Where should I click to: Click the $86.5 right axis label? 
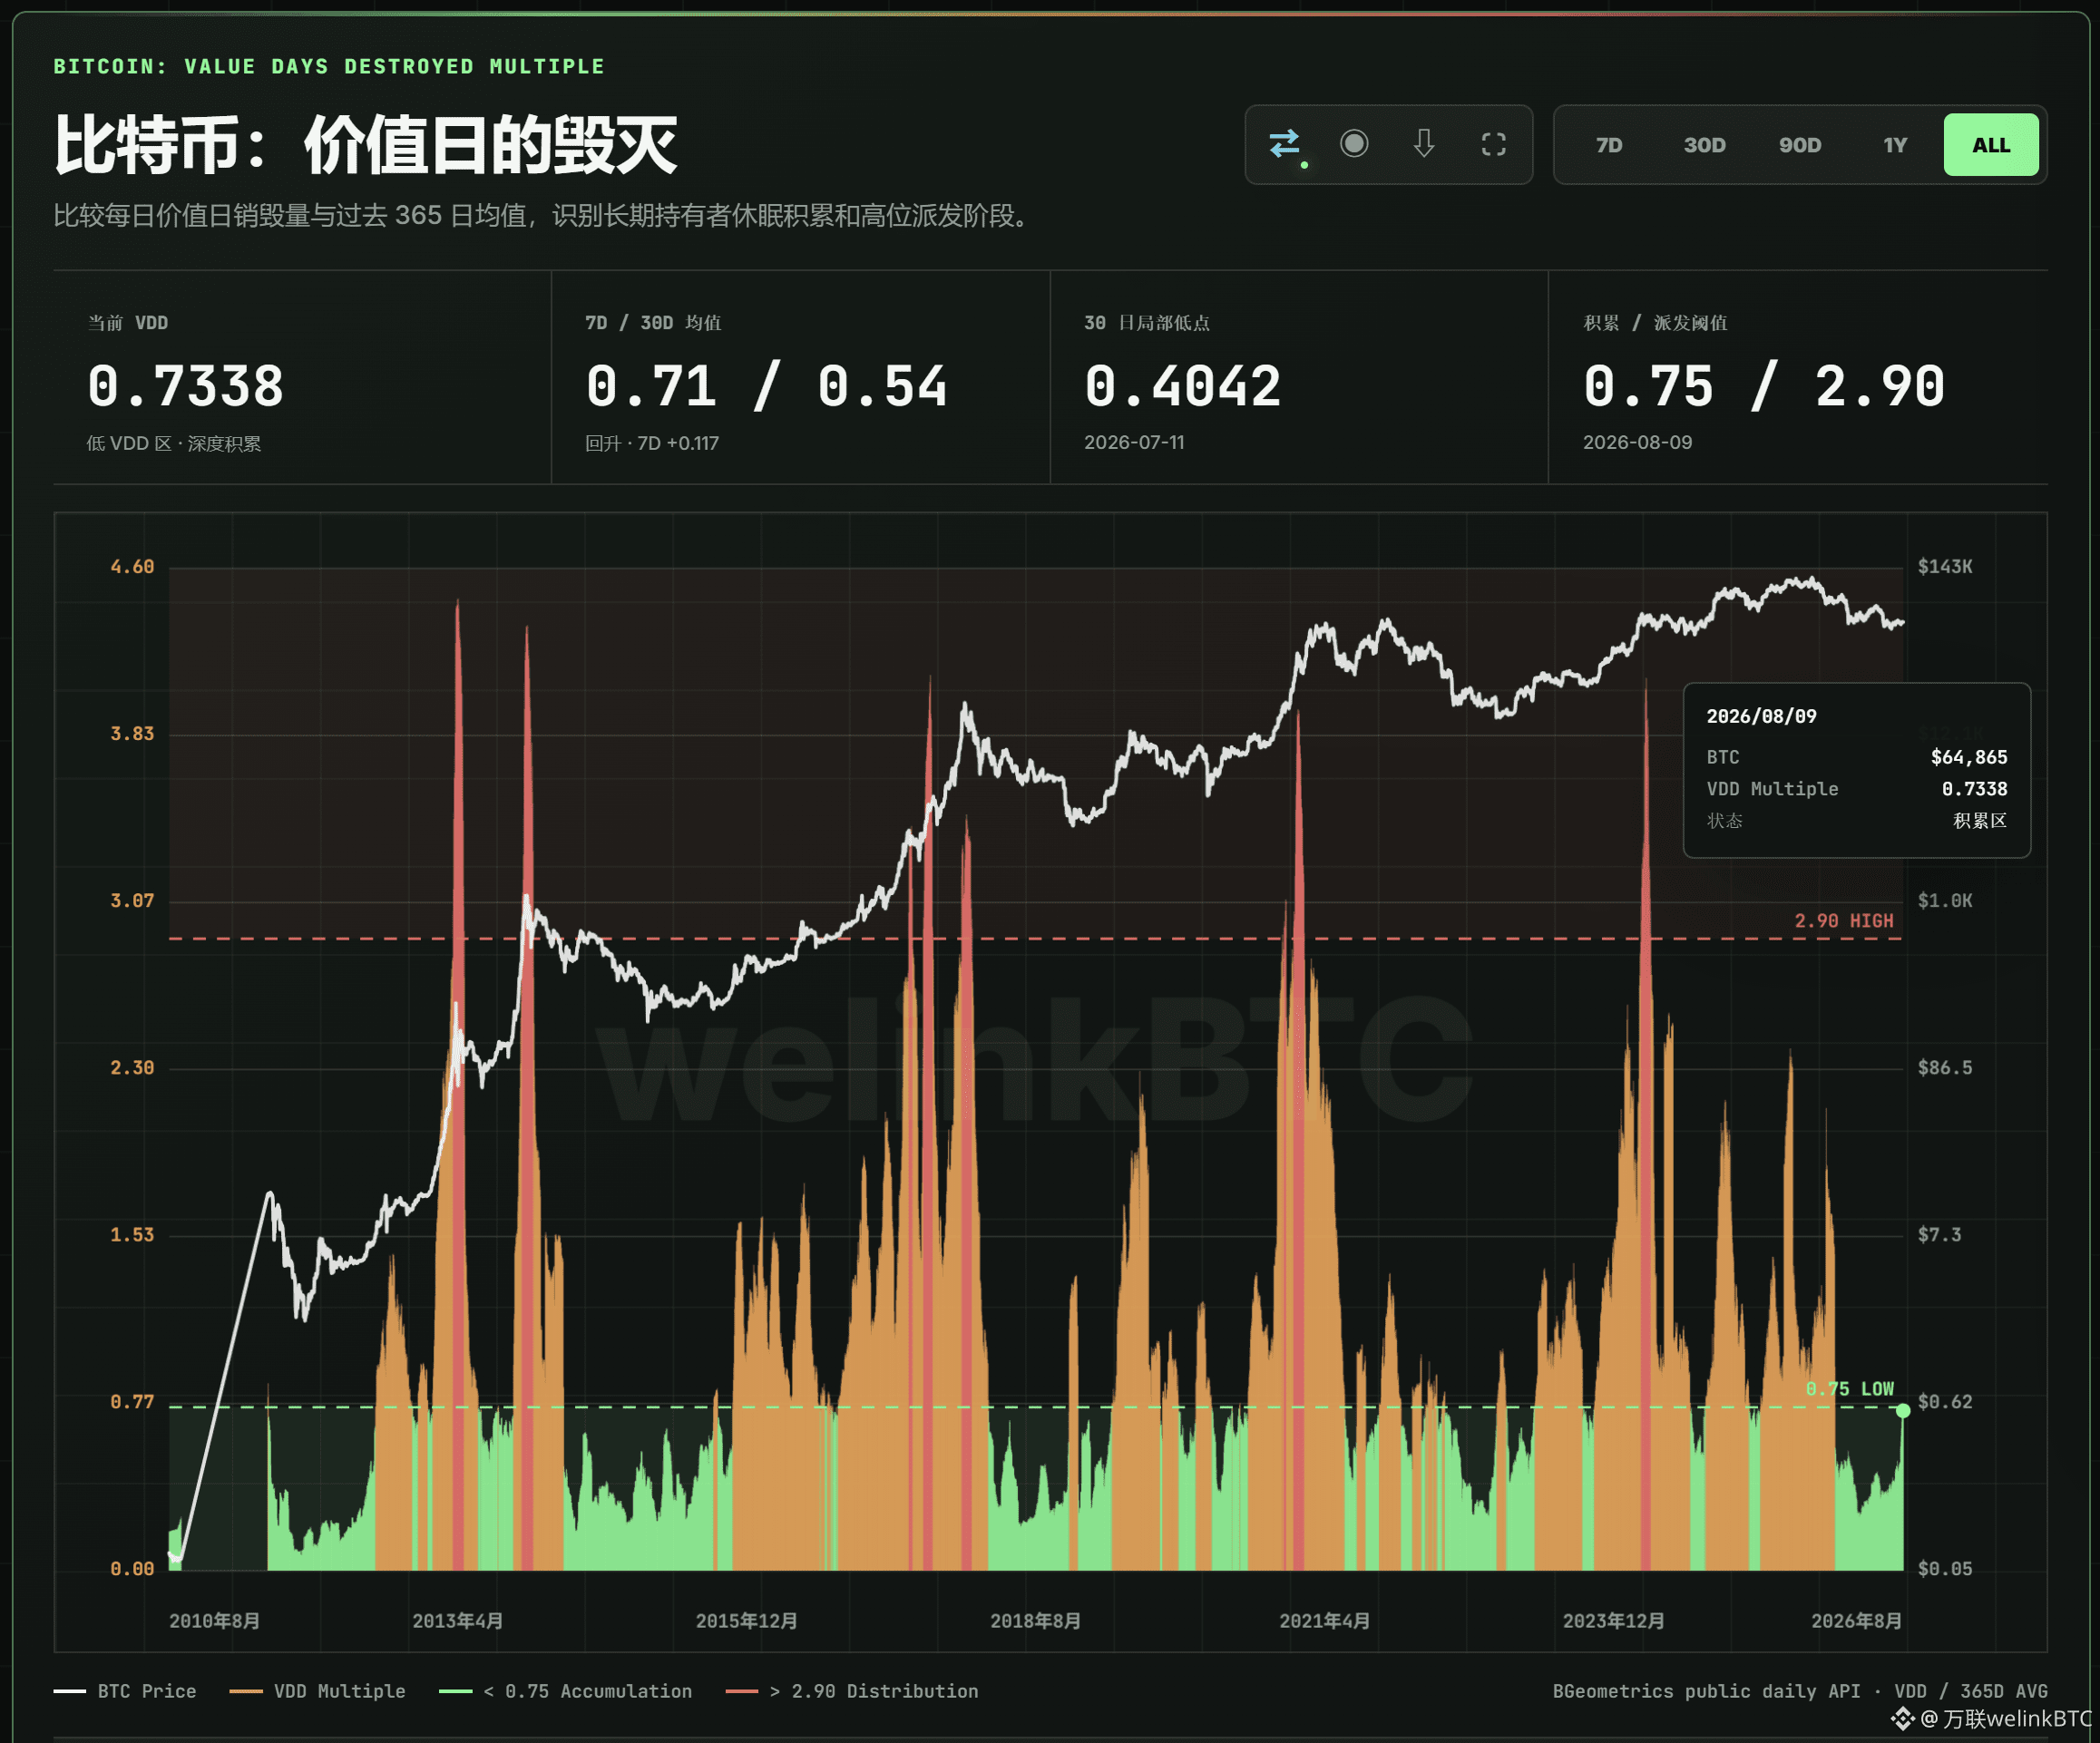point(1945,1068)
